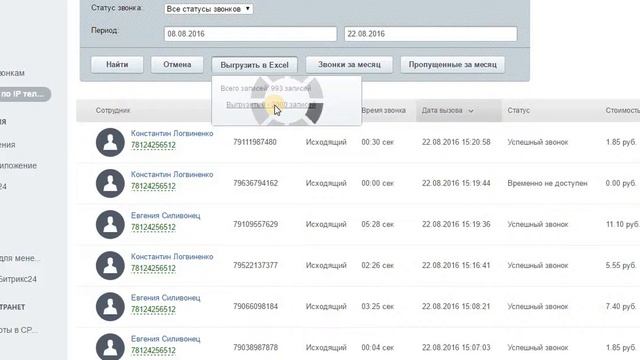This screenshot has width=640, height=360.
Task: Open Константин Логвиненко in 15:20:58 row
Action: (172, 133)
